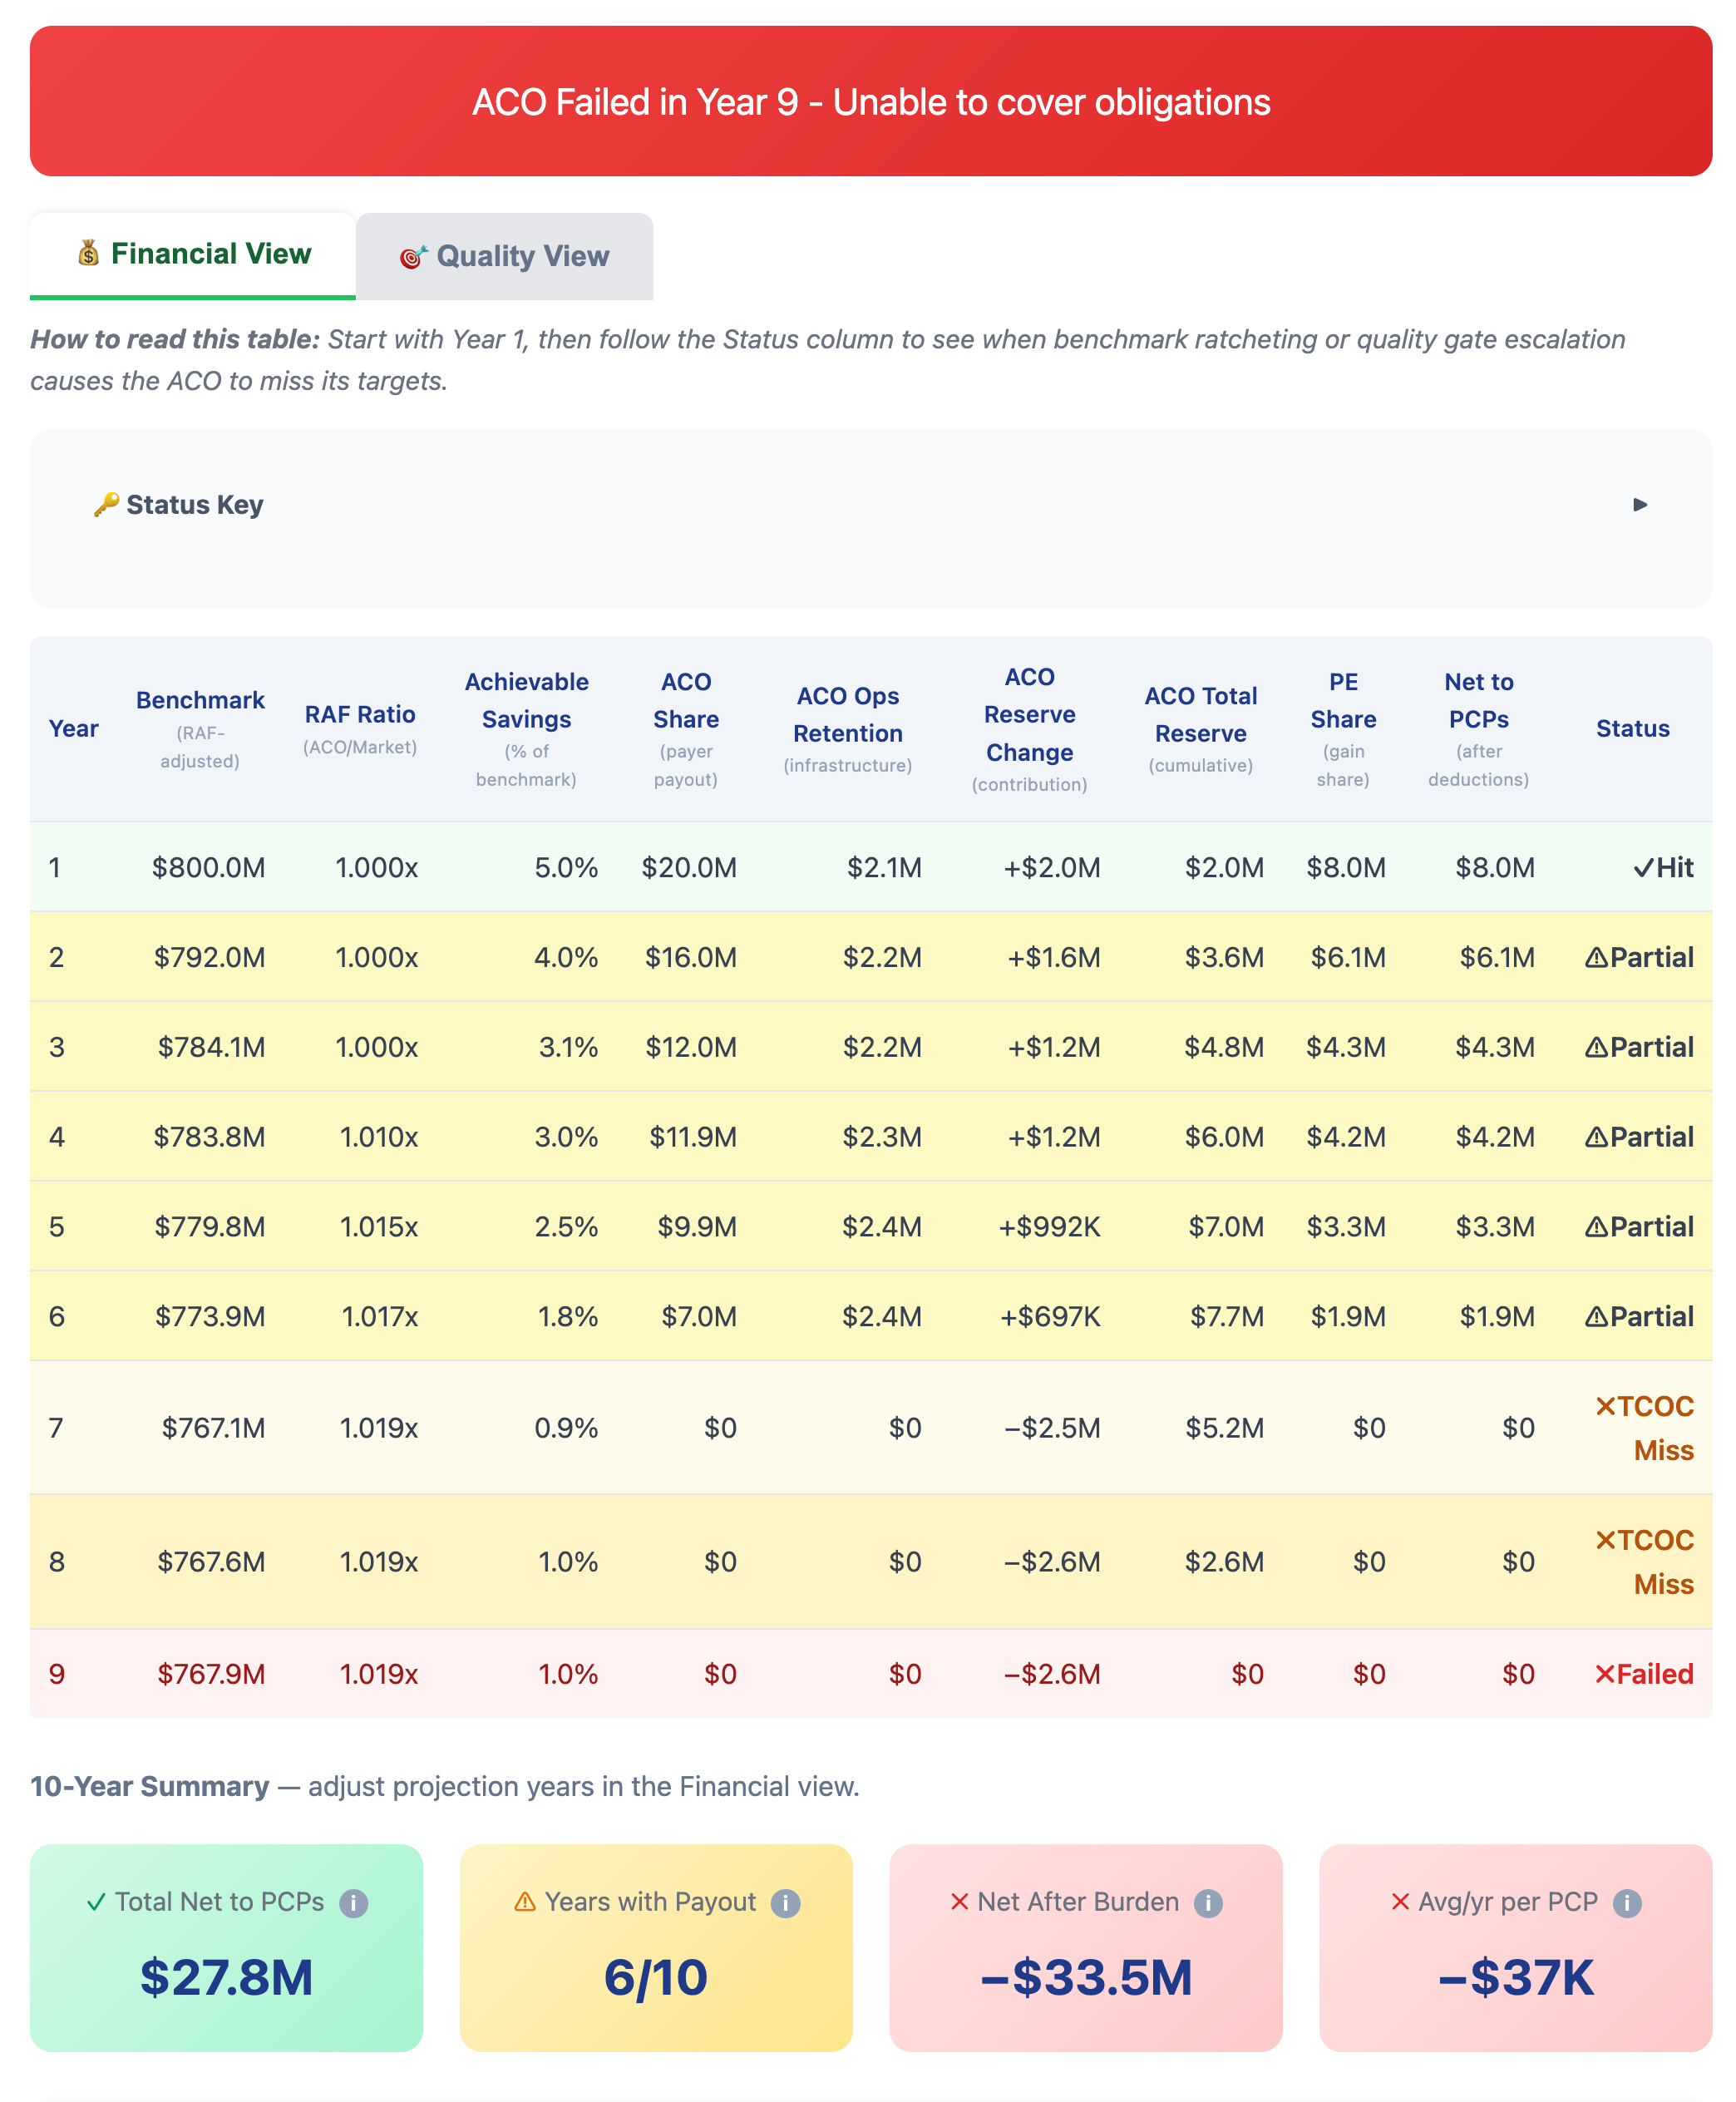
Task: Click the Net to PCPs column header
Action: pos(1478,700)
